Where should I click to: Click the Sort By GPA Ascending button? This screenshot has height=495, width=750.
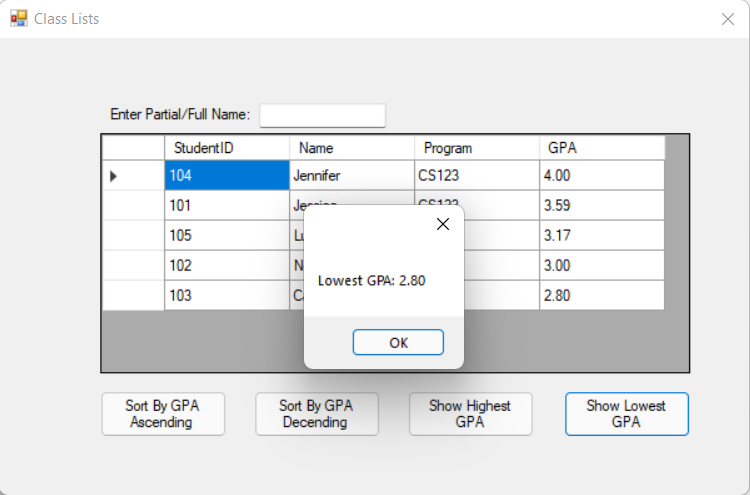pyautogui.click(x=163, y=414)
